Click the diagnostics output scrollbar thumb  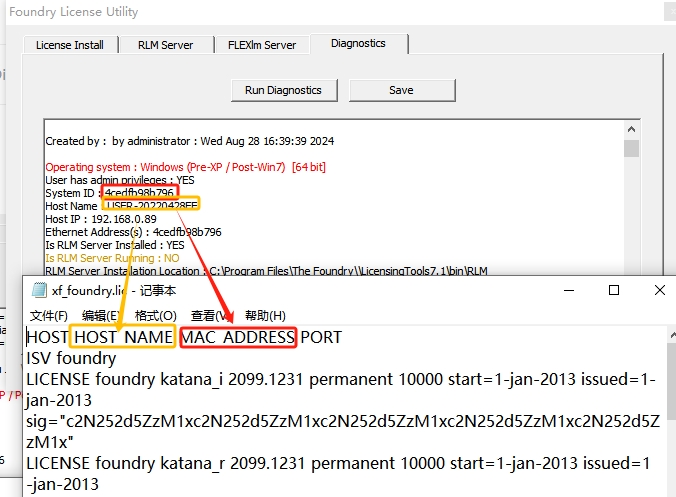click(x=632, y=149)
